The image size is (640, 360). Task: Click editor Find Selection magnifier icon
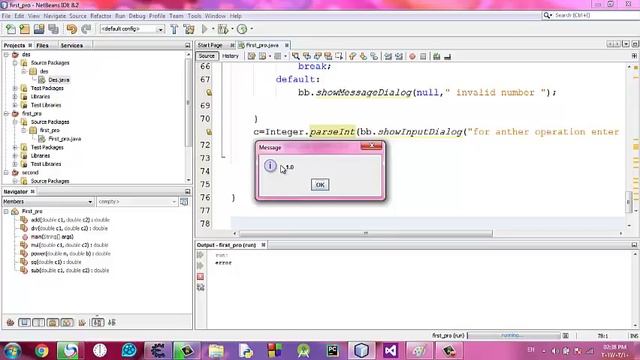click(296, 56)
